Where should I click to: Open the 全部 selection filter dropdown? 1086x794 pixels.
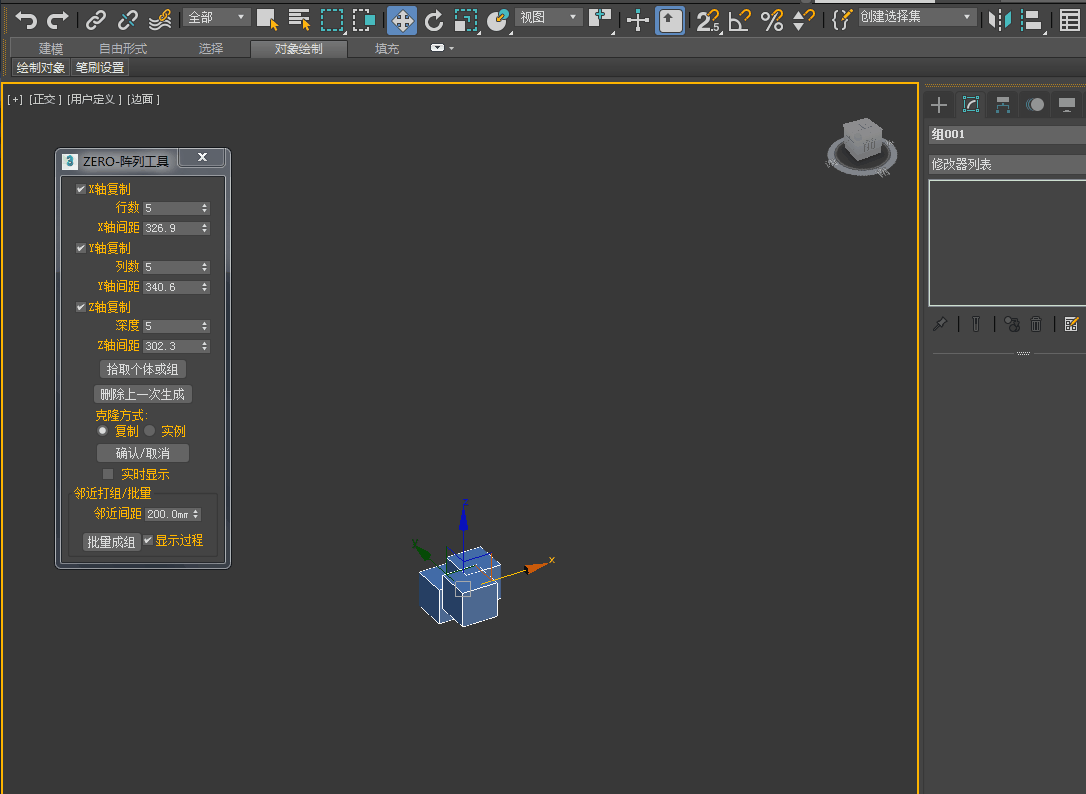coord(217,18)
